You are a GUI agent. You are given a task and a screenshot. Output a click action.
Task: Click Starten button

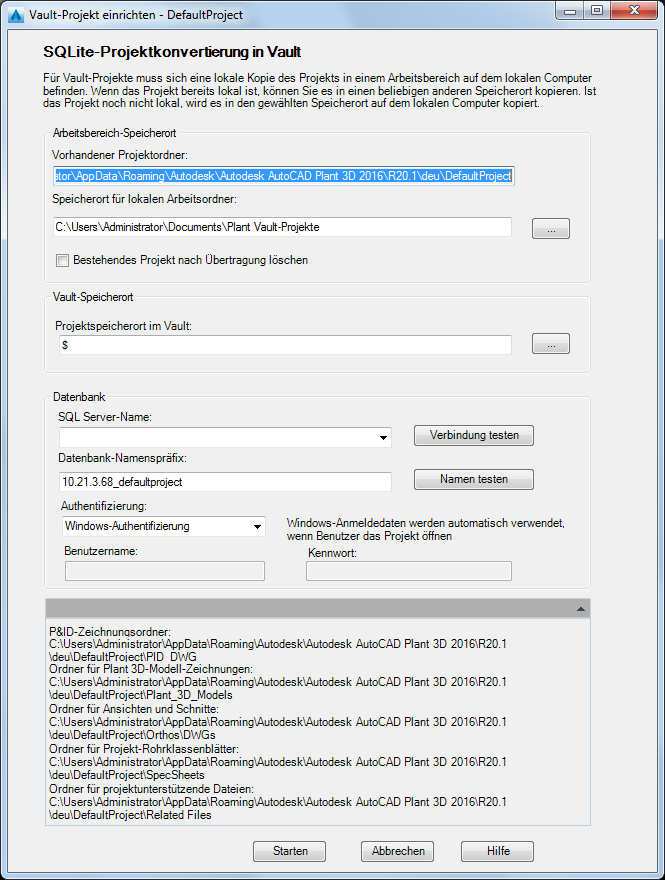(290, 851)
